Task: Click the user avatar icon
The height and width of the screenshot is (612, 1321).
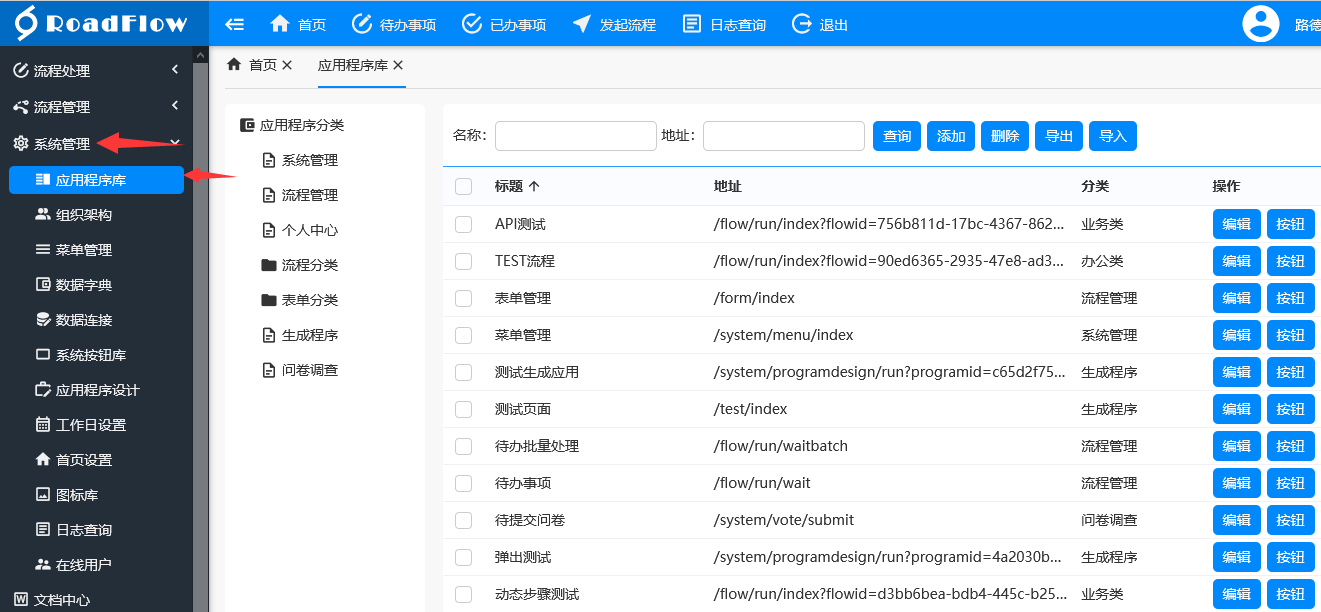Action: (1261, 24)
